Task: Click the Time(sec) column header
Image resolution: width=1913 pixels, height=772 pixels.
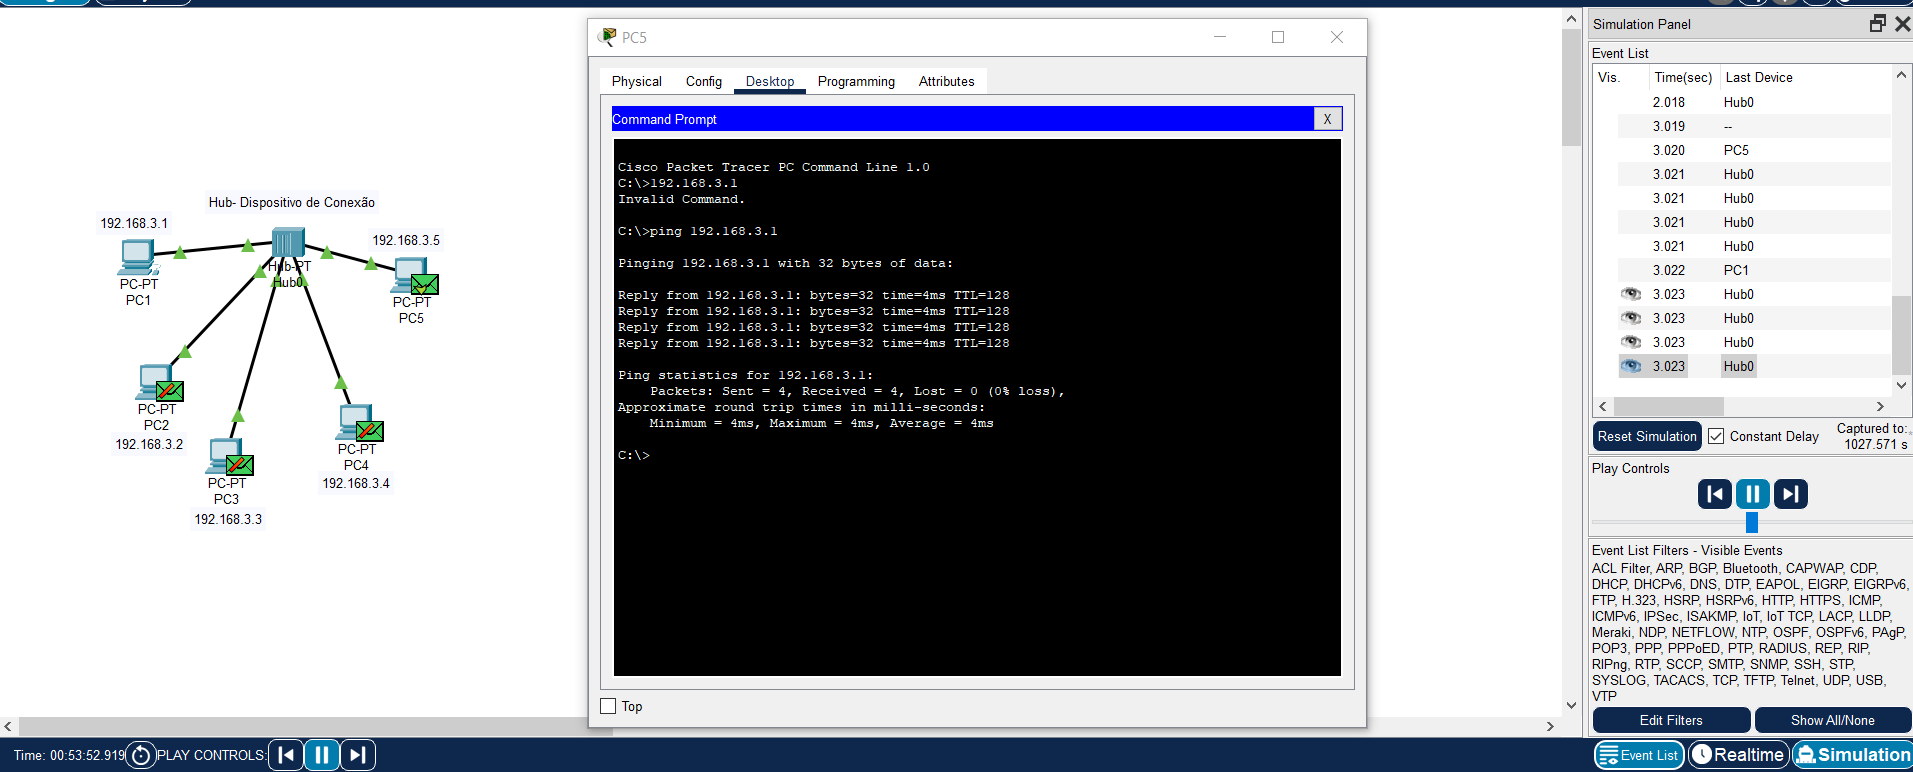Action: tap(1683, 77)
